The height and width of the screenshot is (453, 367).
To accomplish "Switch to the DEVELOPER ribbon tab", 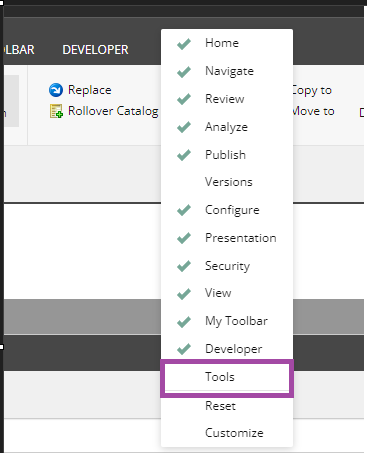I will click(x=95, y=50).
